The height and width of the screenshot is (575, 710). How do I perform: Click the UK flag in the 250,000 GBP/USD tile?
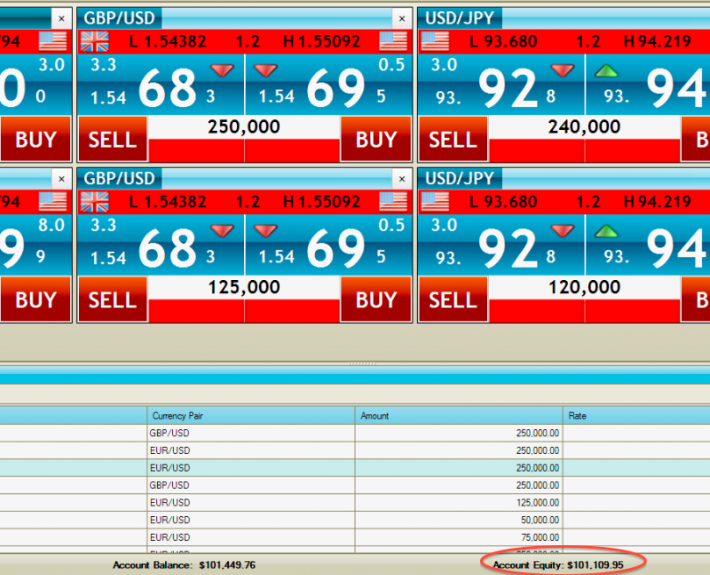click(95, 41)
